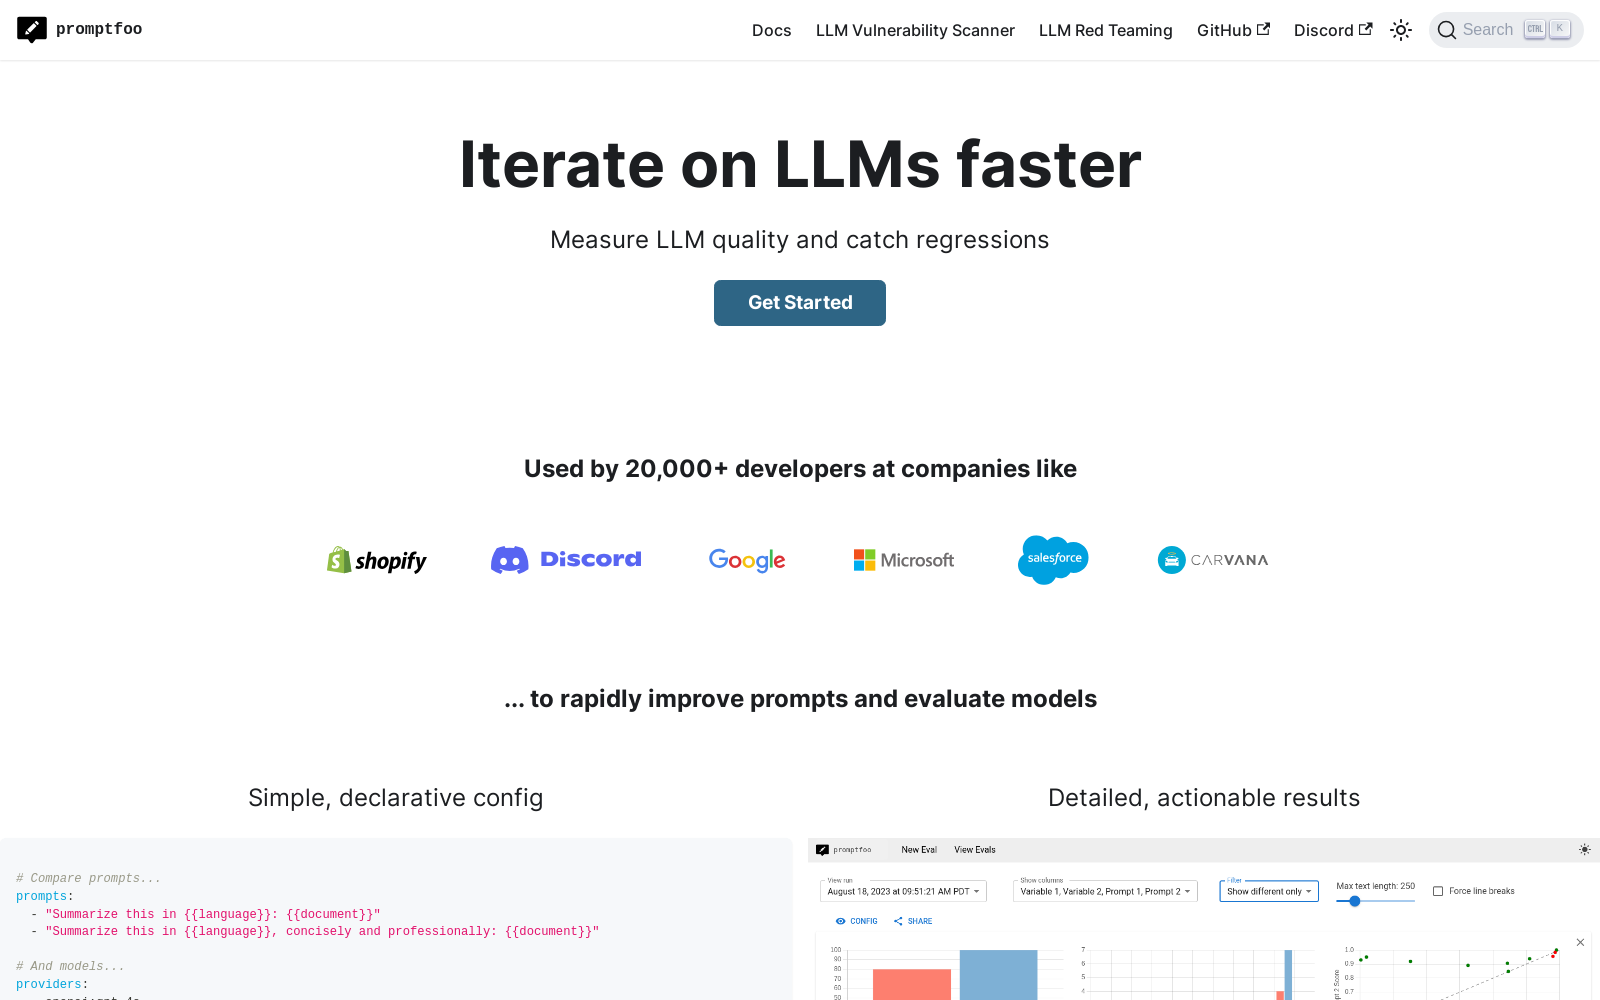Click the Get Started button
The image size is (1600, 1000).
800,303
